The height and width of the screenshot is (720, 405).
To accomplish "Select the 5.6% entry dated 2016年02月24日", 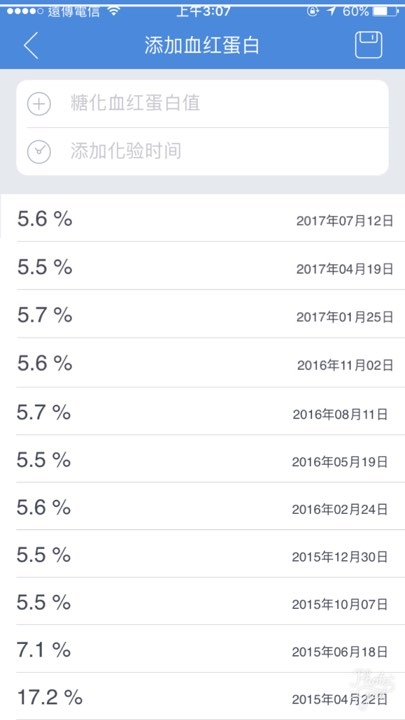I will (202, 506).
